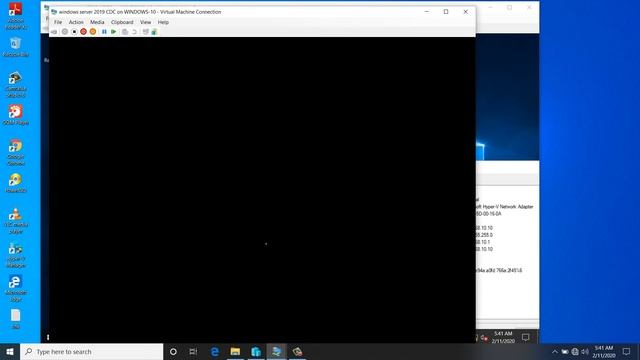
Task: Open the notification icon in the background VM window
Action: coord(526,337)
